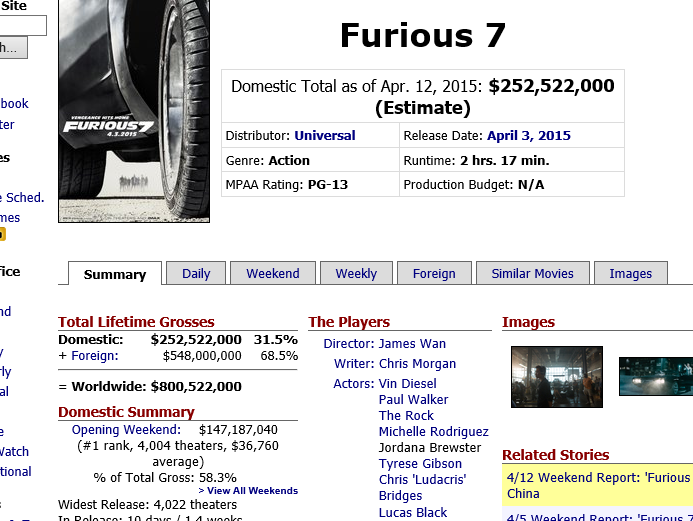
Task: Switch to the Daily tab
Action: [196, 273]
